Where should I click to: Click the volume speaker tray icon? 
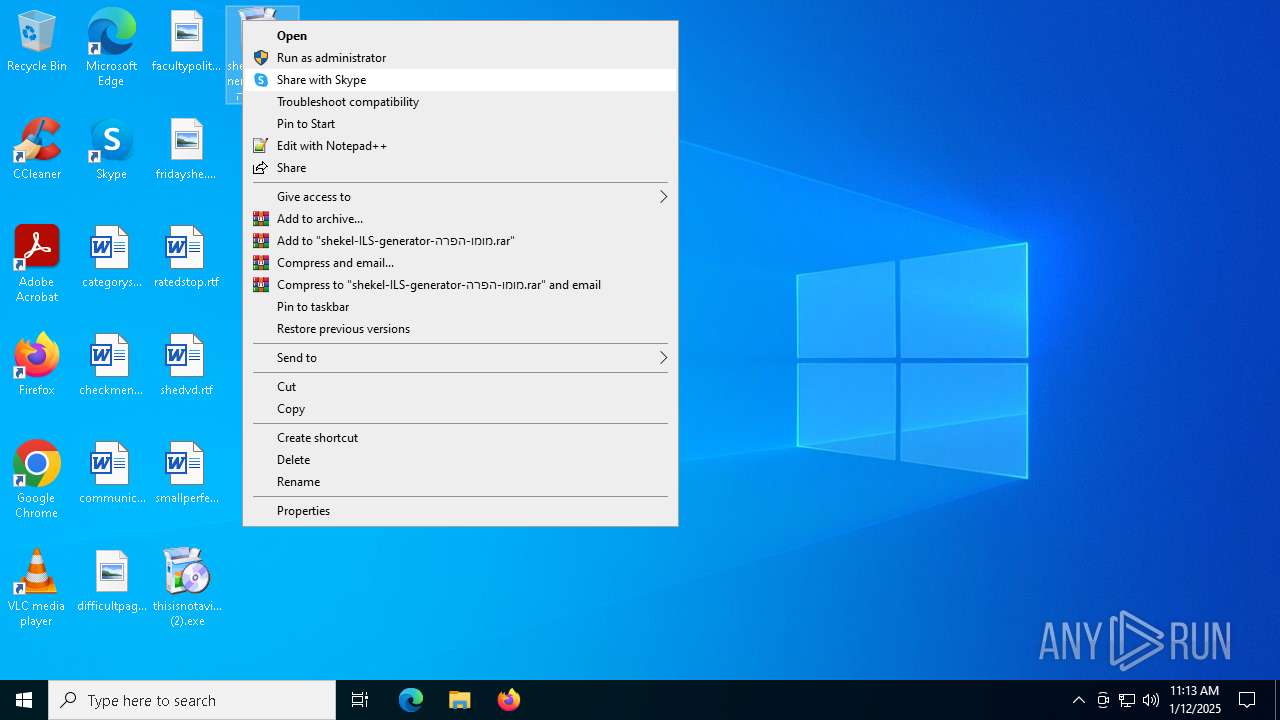[1151, 700]
